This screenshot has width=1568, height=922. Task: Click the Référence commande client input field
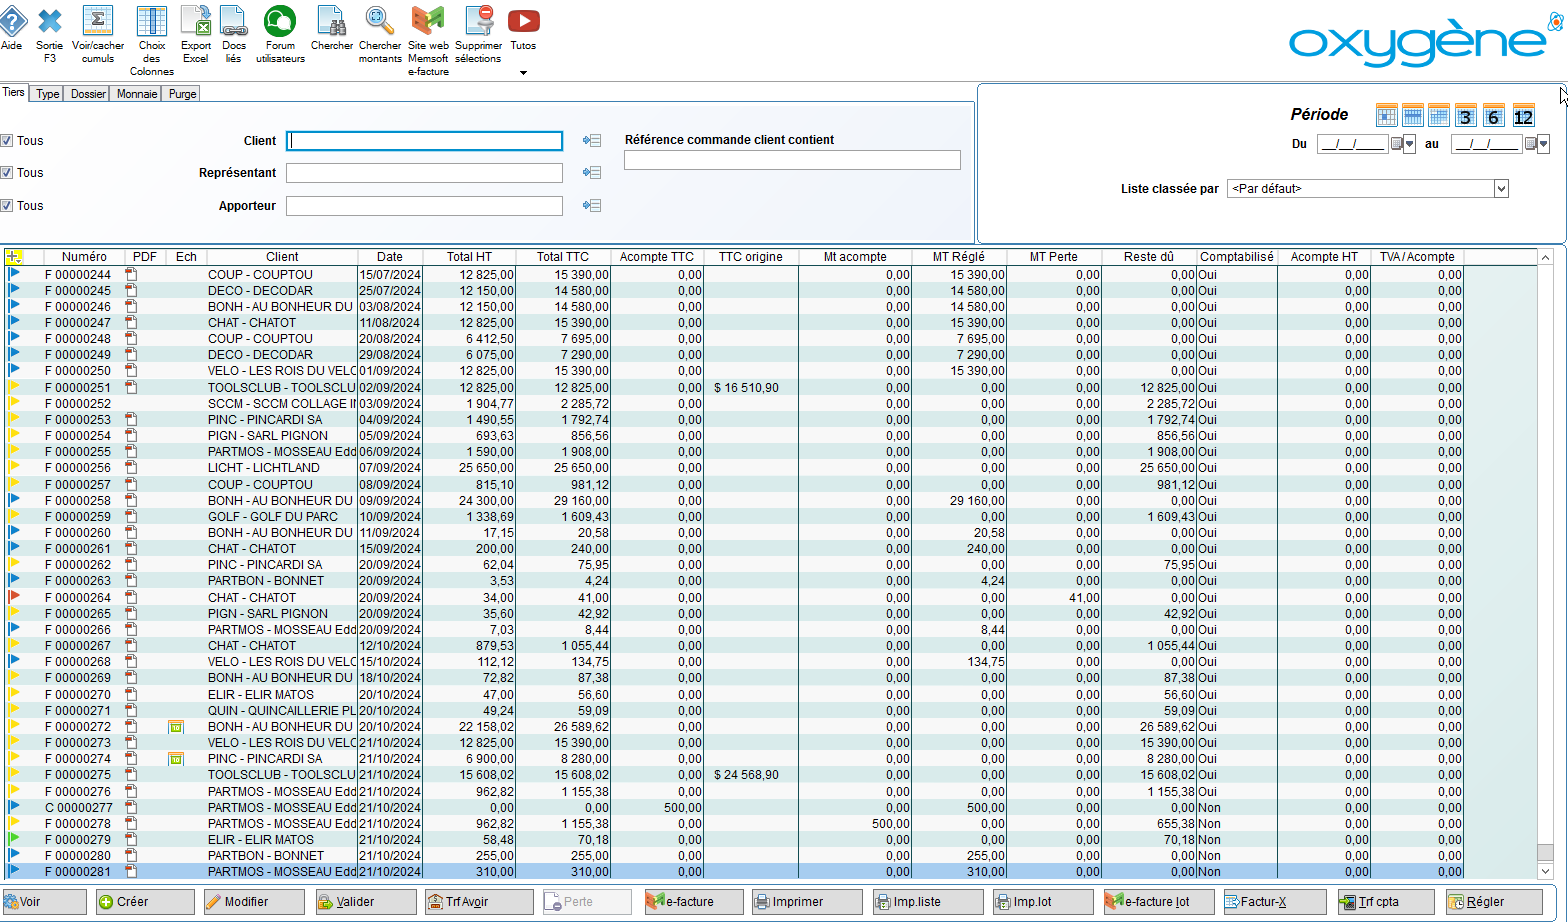[x=792, y=160]
